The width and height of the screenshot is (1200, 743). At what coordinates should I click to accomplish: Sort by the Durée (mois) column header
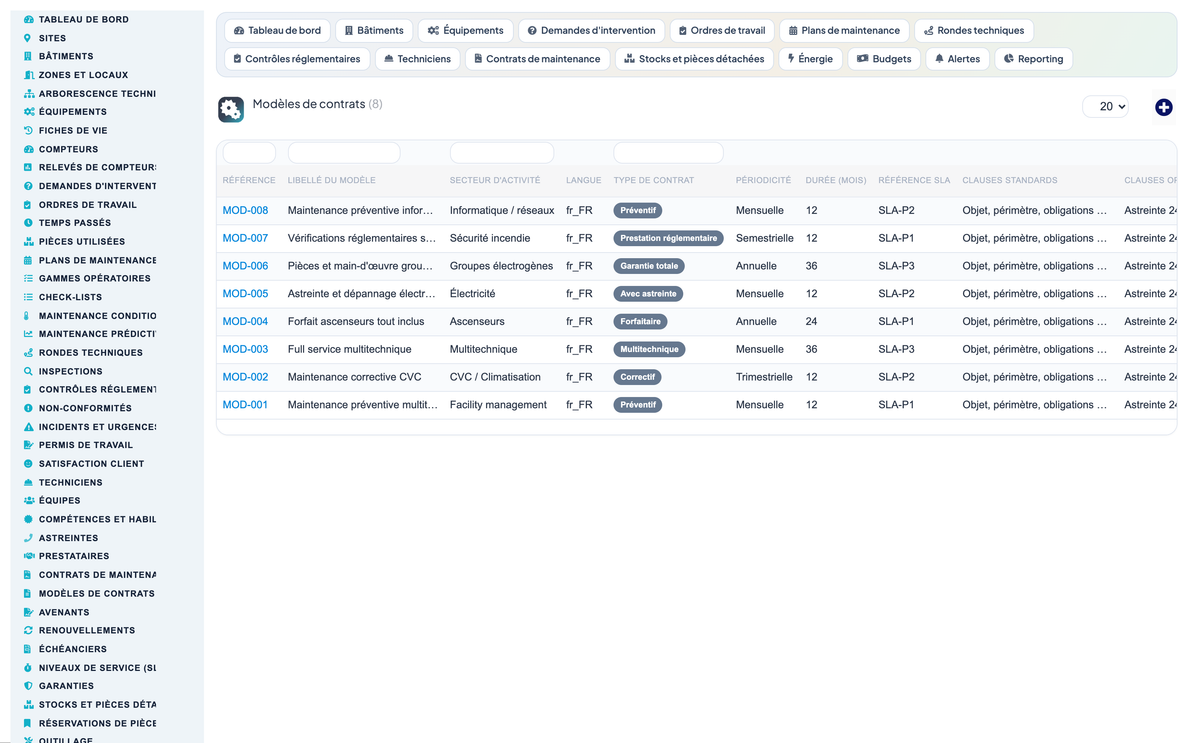pyautogui.click(x=836, y=181)
